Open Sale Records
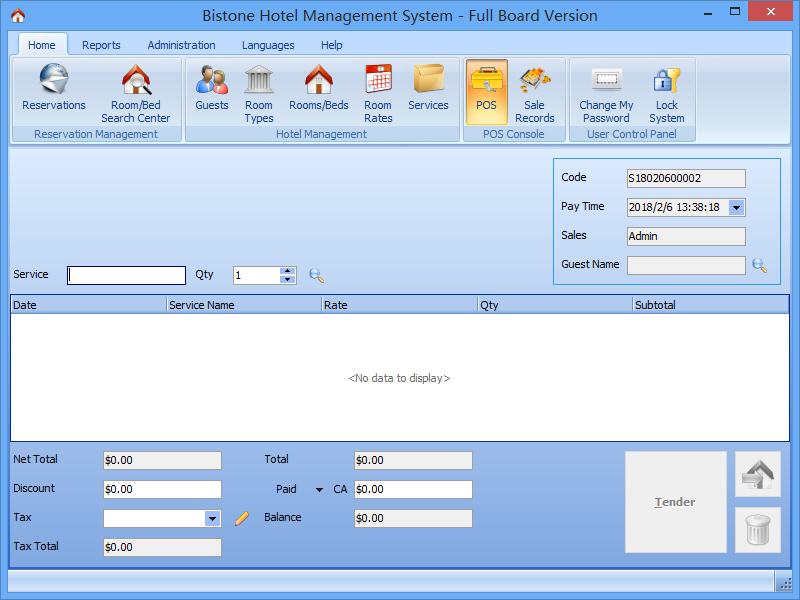The image size is (800, 600). pos(535,92)
